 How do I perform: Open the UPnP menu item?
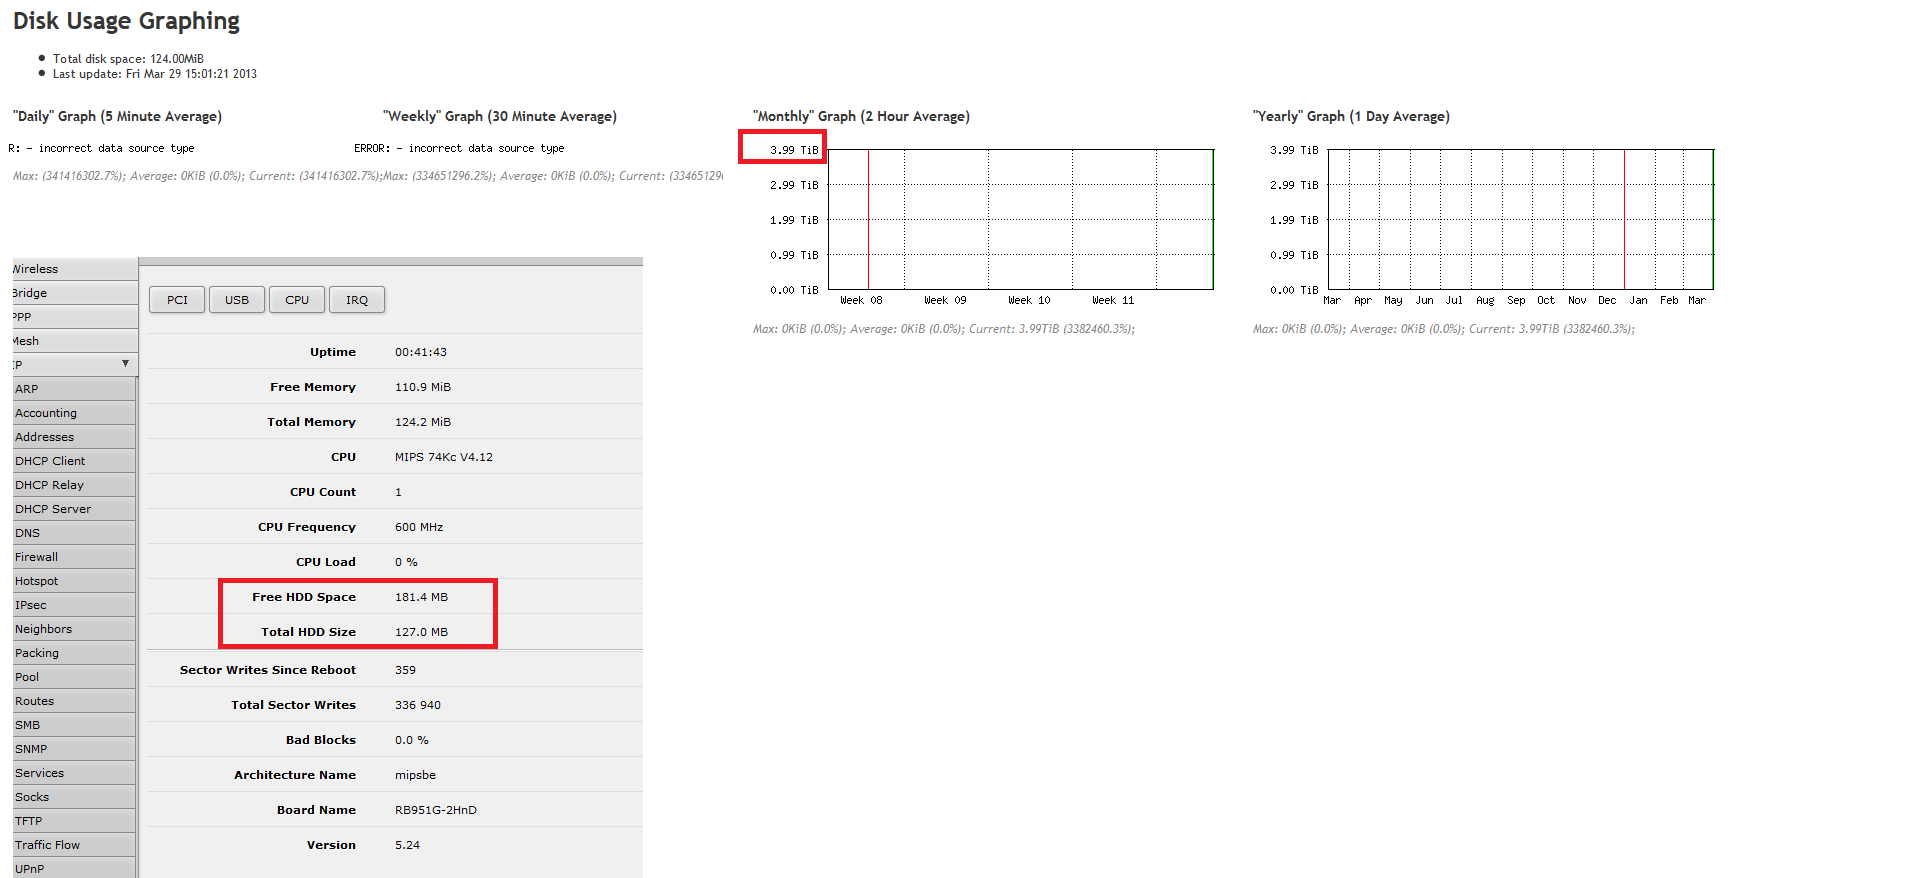click(x=74, y=868)
